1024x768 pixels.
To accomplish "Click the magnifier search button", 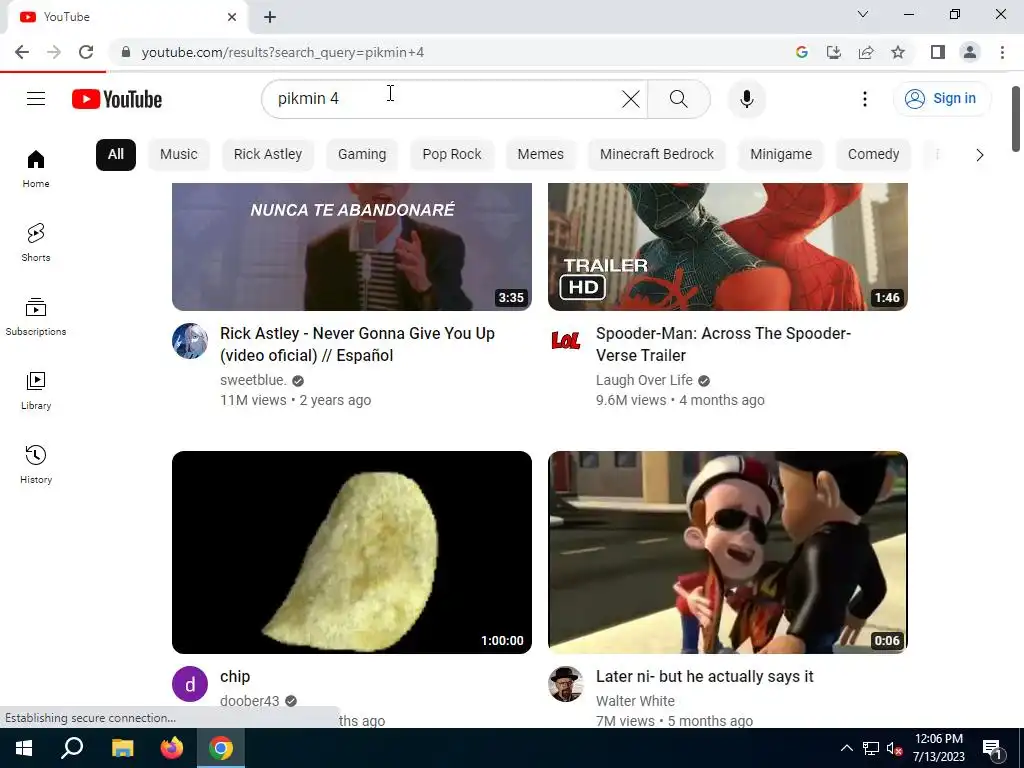I will tap(679, 99).
